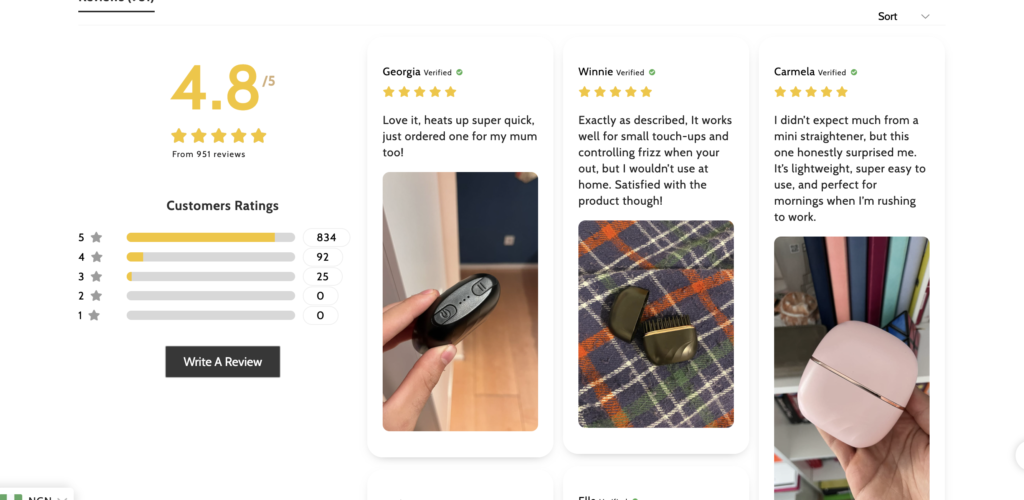
Task: Click the Write A Review button
Action: 223,362
